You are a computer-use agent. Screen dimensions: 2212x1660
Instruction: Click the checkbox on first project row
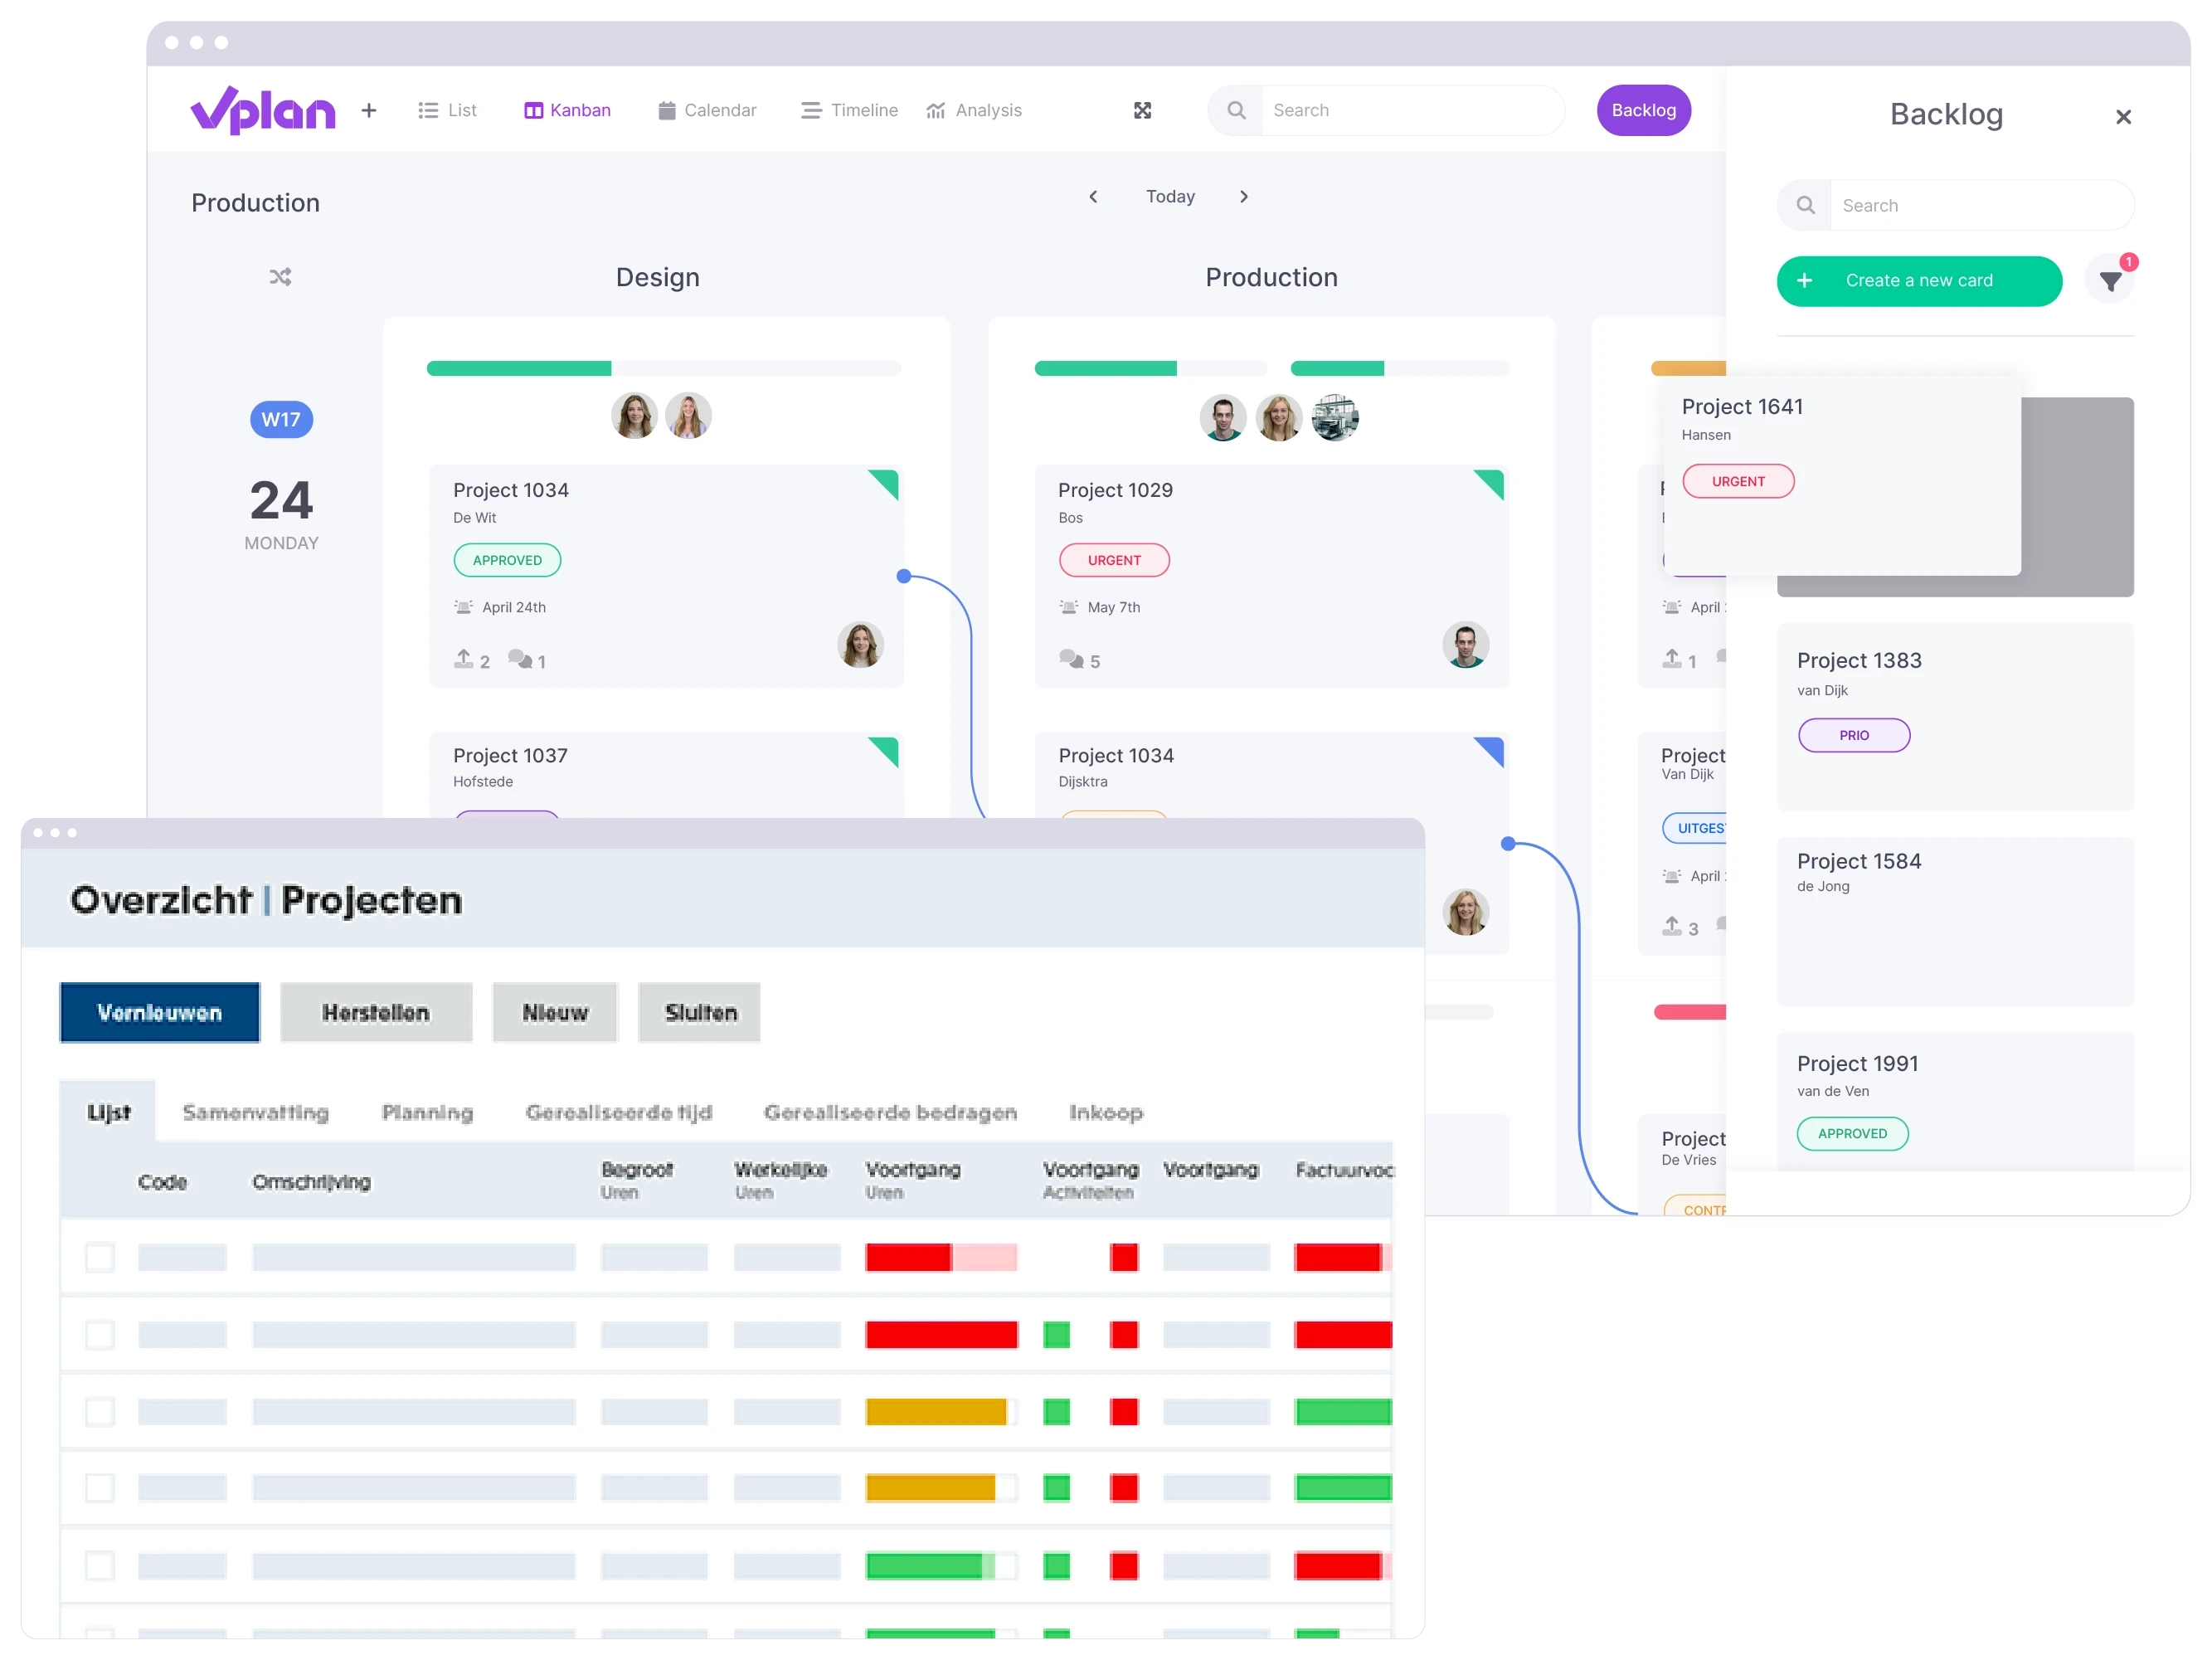101,1254
